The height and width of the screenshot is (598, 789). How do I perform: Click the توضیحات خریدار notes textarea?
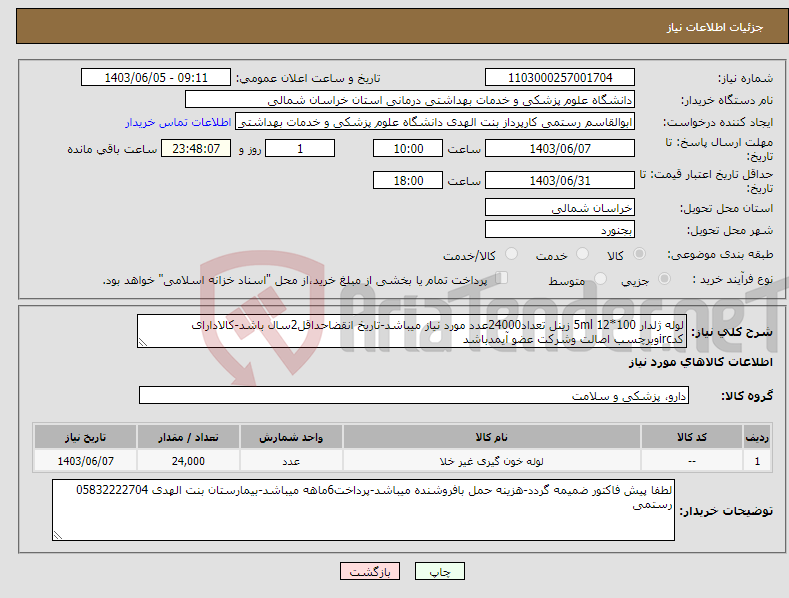(x=363, y=510)
